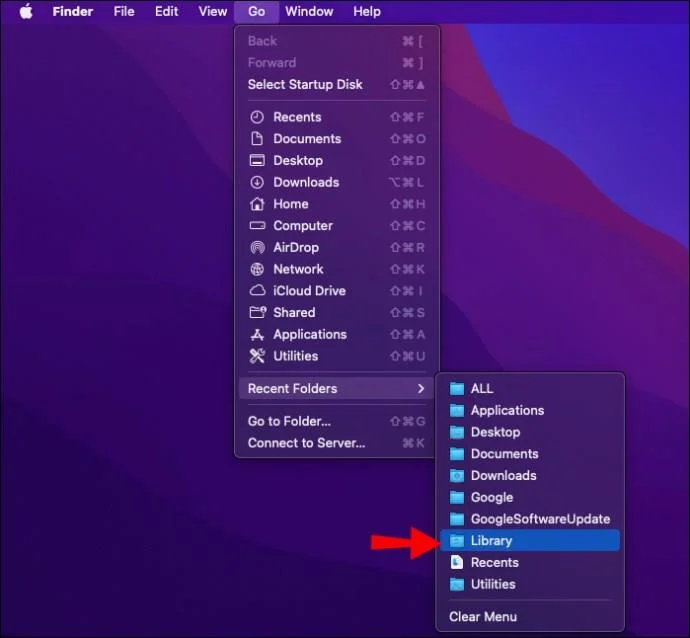The image size is (690, 638).
Task: Click the Documents folder icon in submenu
Action: [x=457, y=454]
